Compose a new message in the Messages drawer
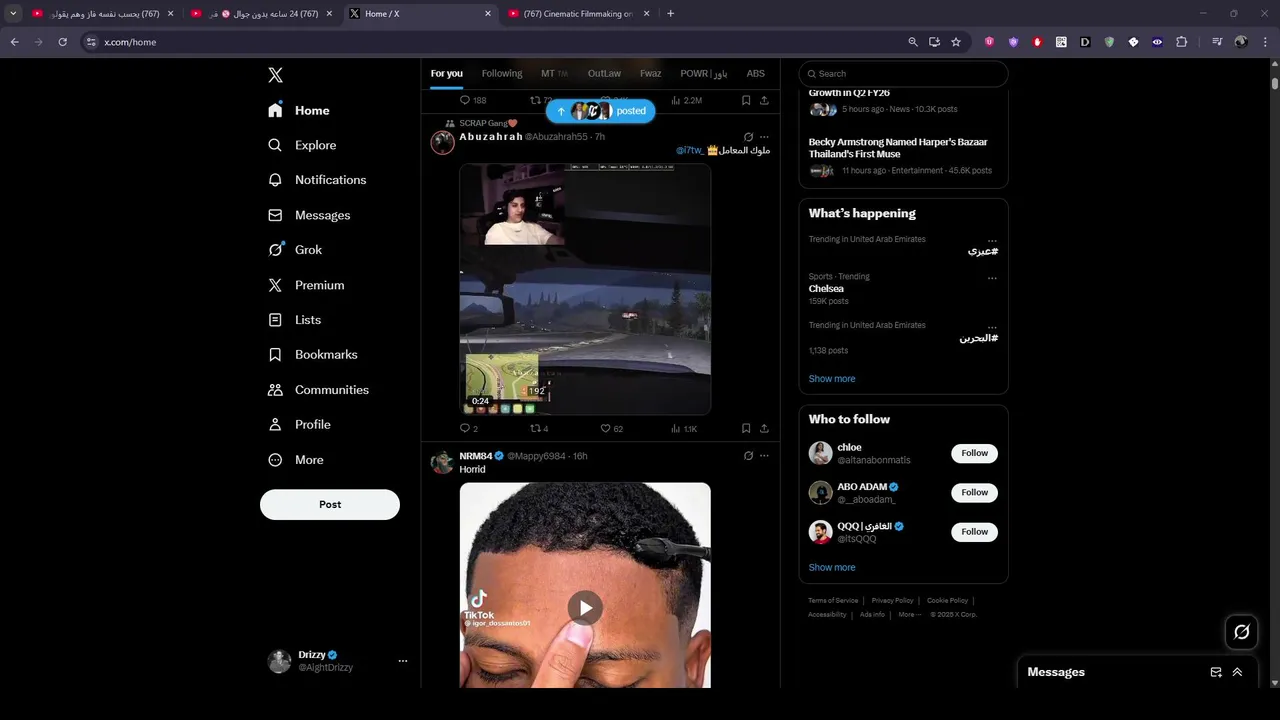 click(x=1216, y=672)
